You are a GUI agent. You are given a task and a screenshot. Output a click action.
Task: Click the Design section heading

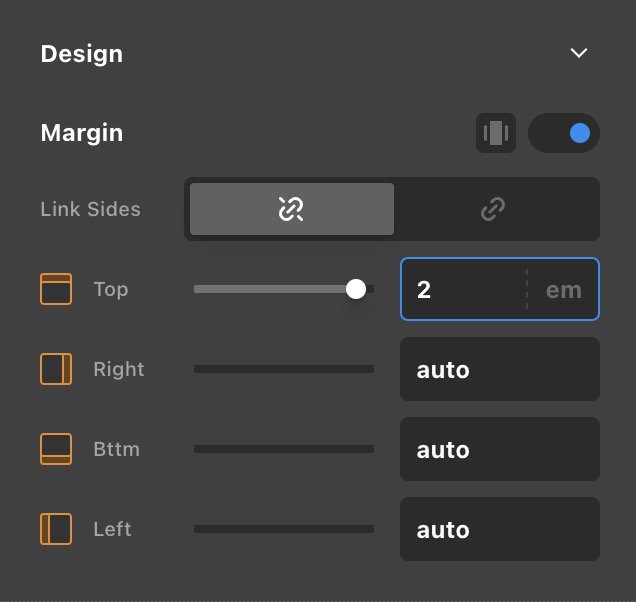pos(82,54)
